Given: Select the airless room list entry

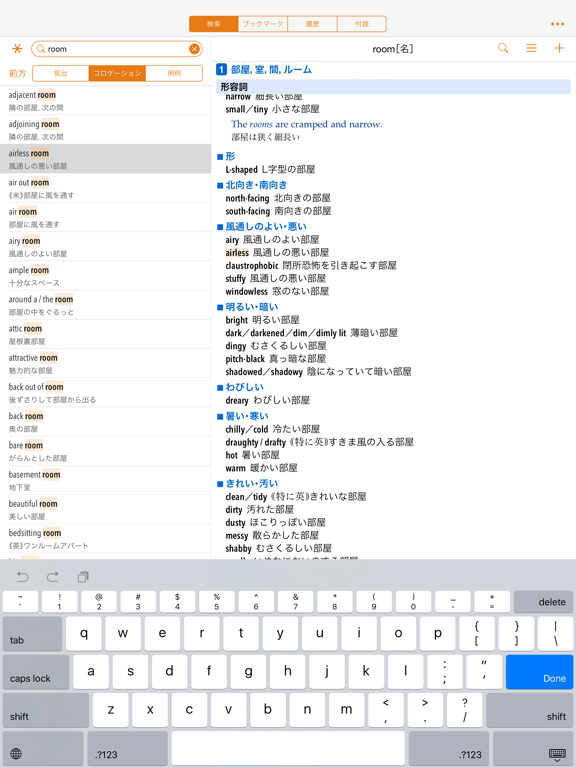Looking at the screenshot, I should [105, 159].
